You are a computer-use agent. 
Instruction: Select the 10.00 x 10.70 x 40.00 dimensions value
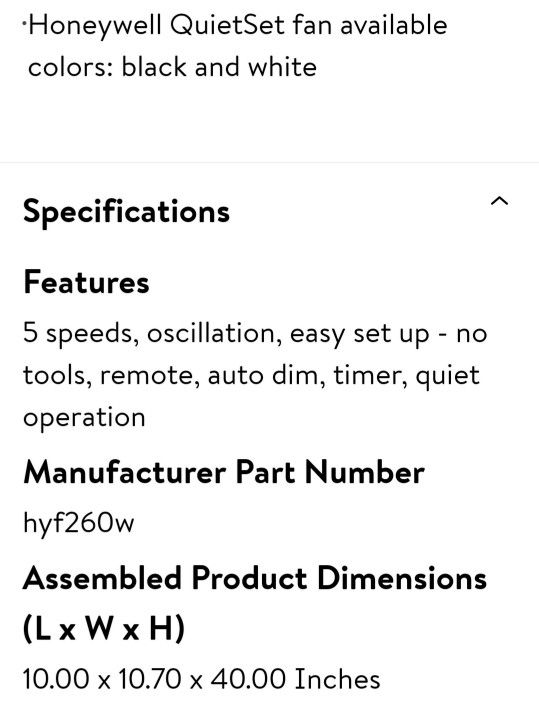201,679
